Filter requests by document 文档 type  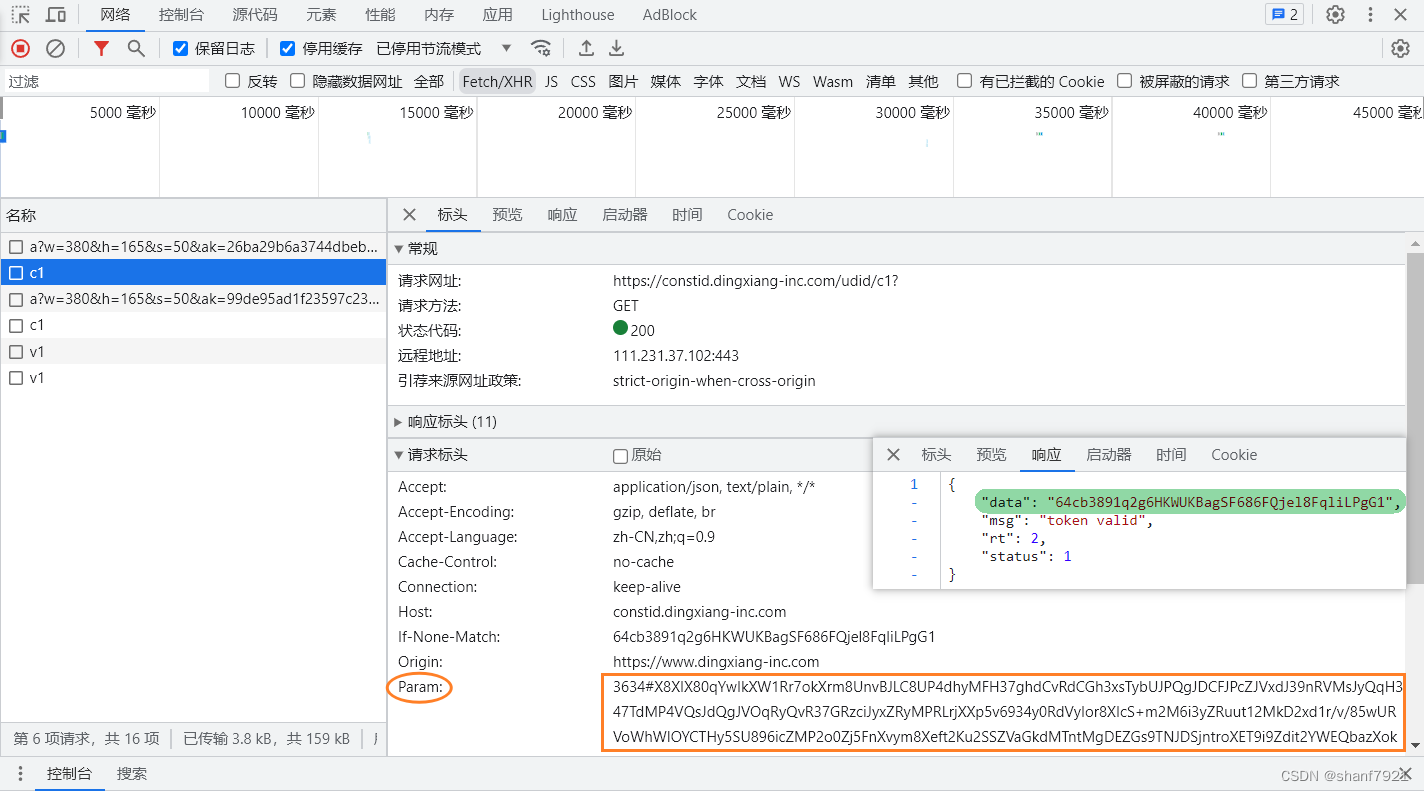click(751, 81)
